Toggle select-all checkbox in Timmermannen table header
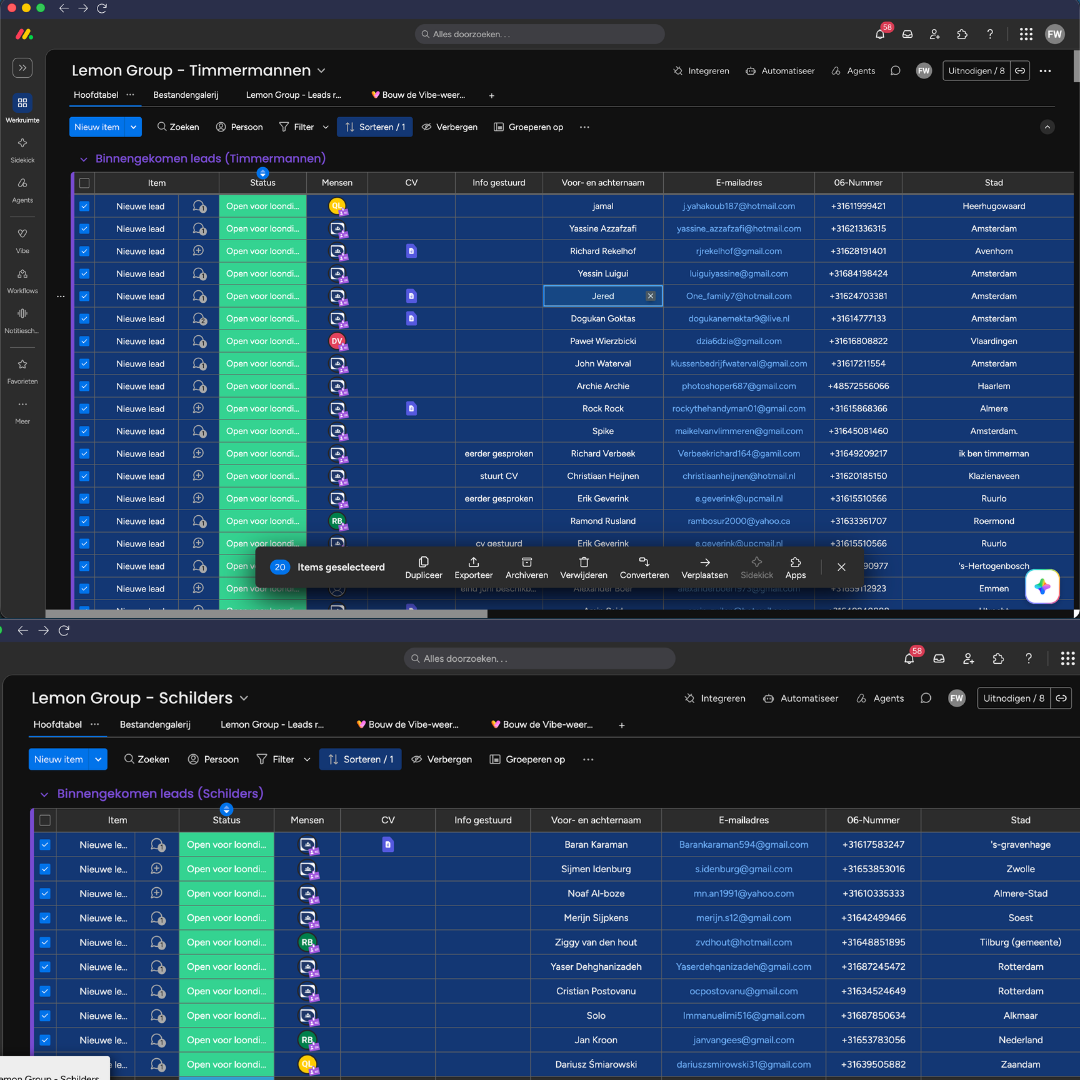Viewport: 1080px width, 1080px height. pos(84,183)
